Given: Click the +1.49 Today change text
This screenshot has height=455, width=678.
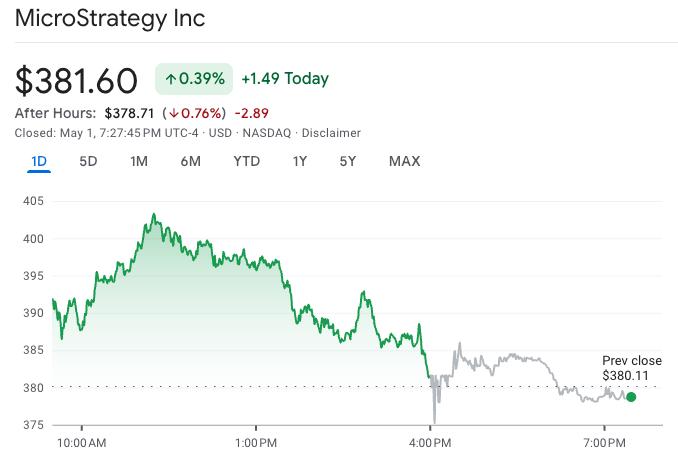Looking at the screenshot, I should 285,78.
